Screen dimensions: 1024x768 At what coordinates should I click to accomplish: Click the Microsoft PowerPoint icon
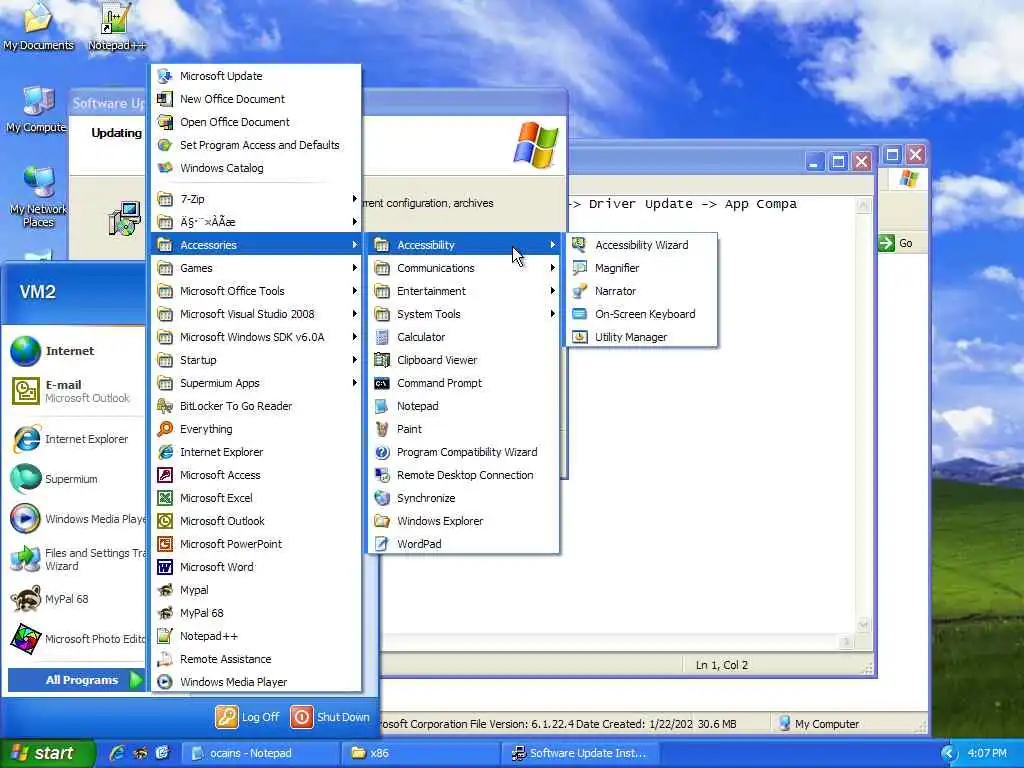165,544
